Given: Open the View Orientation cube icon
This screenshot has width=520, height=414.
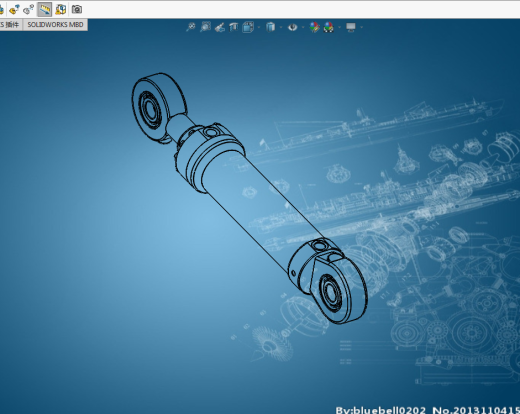Looking at the screenshot, I should click(248, 27).
